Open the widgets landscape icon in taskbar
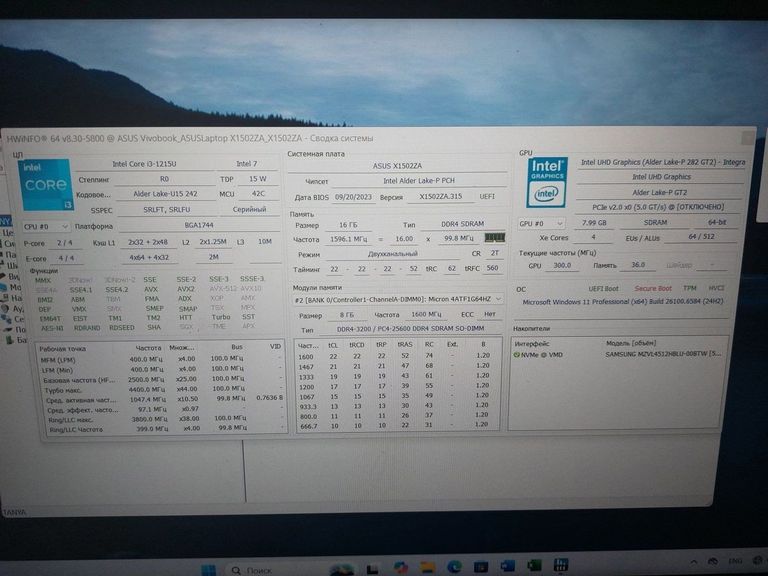The width and height of the screenshot is (768, 576). pyautogui.click(x=341, y=570)
